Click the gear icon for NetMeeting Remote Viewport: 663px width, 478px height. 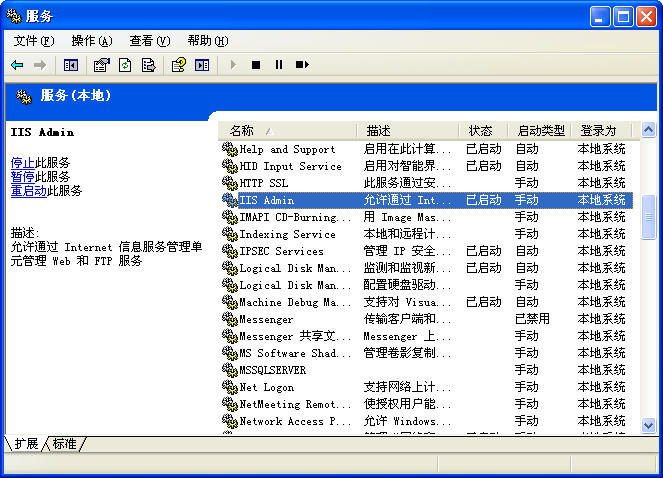tap(230, 404)
